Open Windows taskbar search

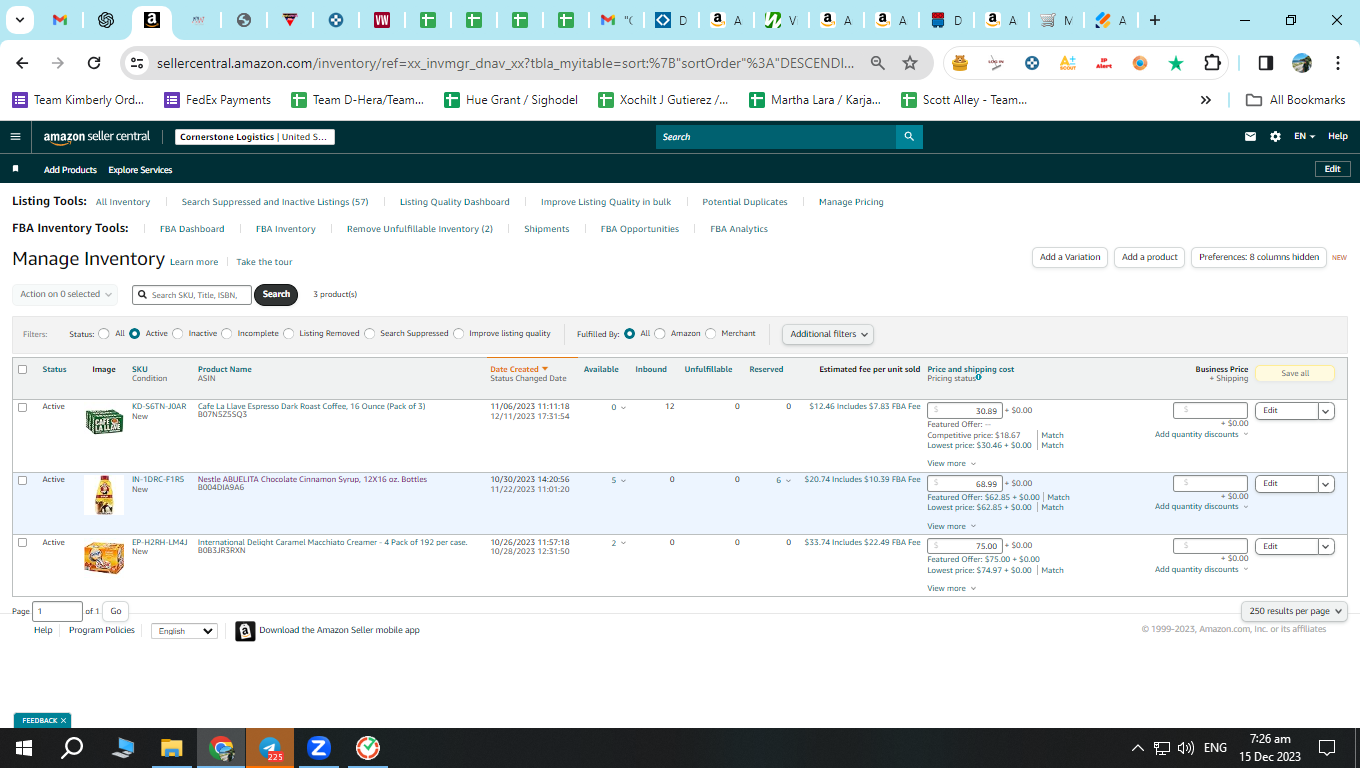[72, 748]
